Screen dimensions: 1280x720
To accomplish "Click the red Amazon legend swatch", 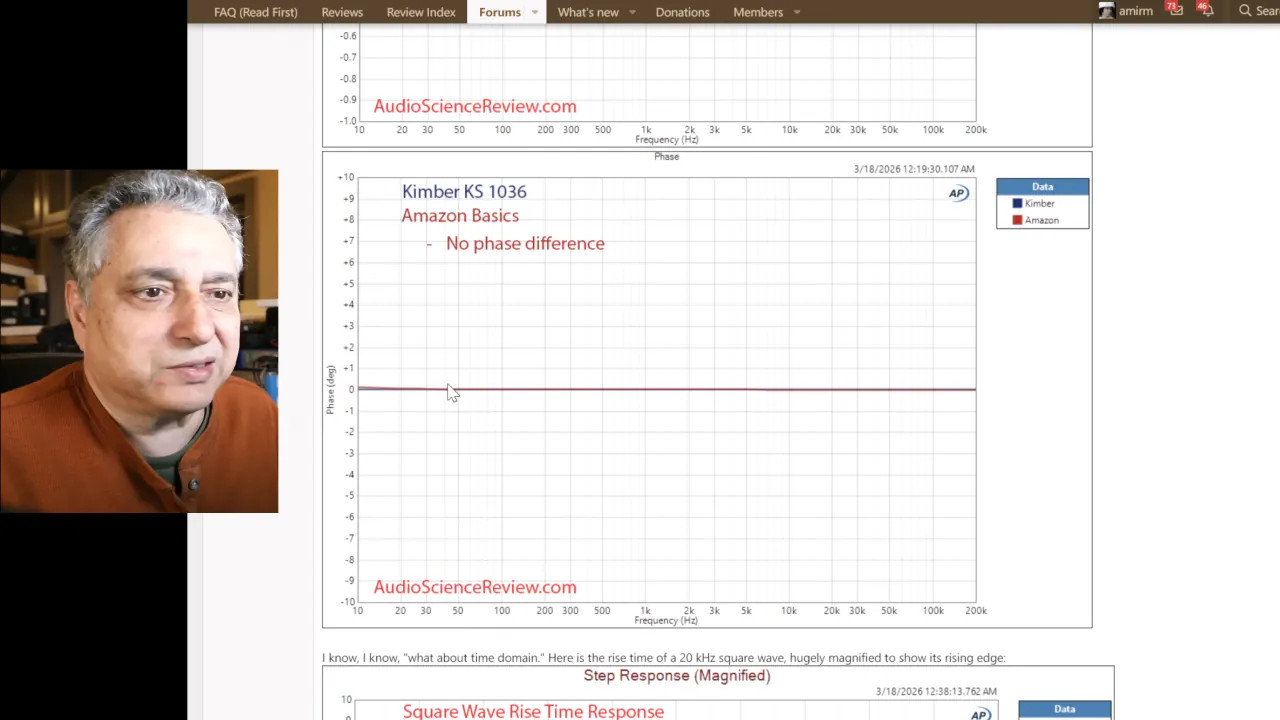I will click(1017, 221).
